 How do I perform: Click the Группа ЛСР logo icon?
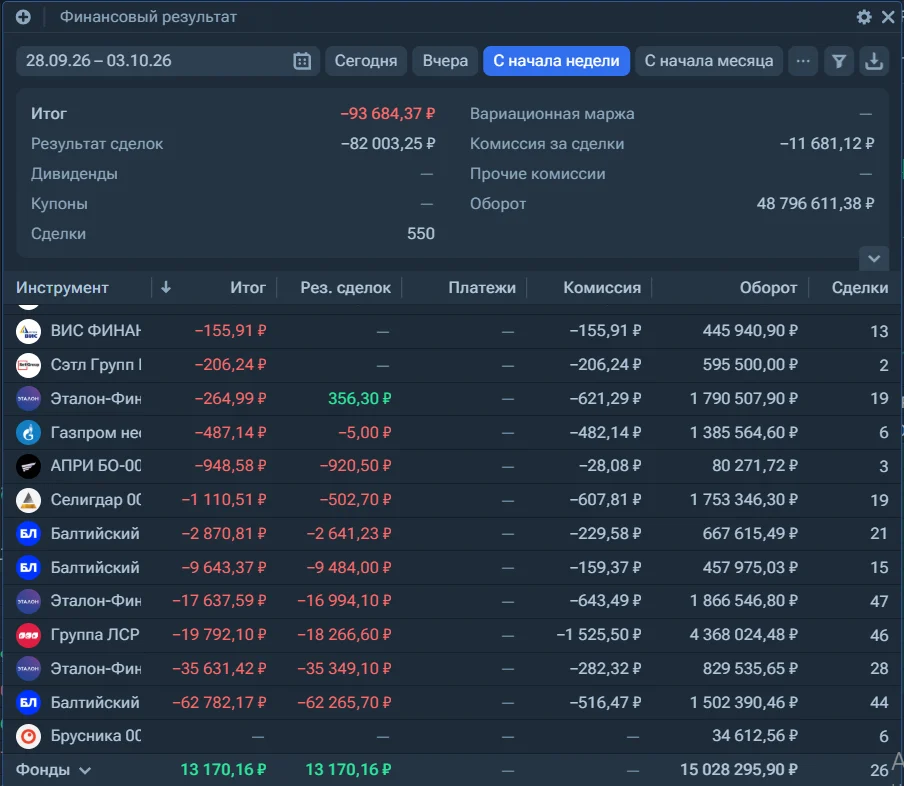coord(28,635)
